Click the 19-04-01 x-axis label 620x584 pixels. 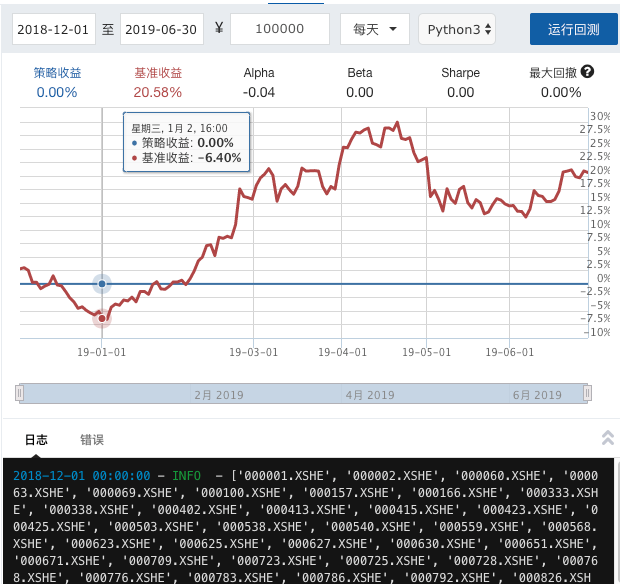(x=342, y=352)
